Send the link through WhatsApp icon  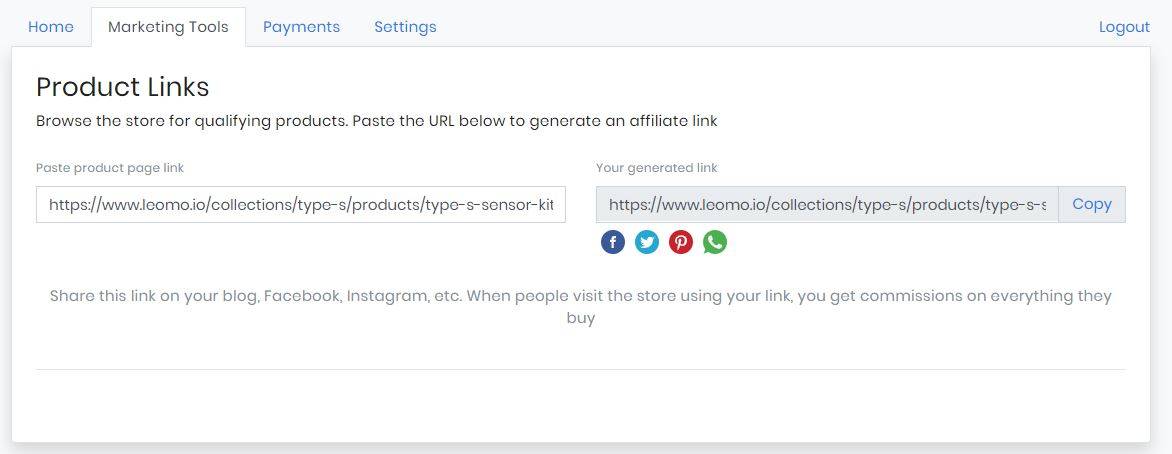[715, 242]
